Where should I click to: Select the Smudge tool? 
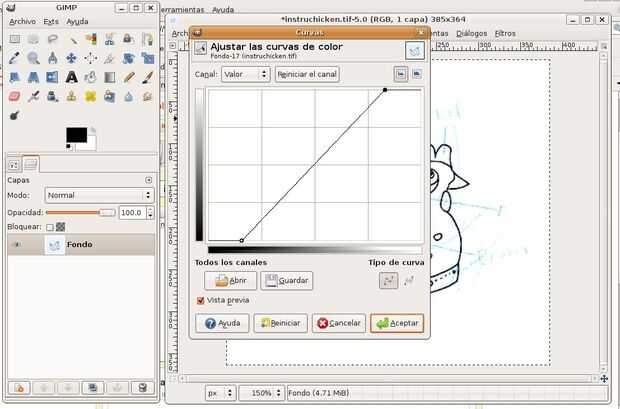pyautogui.click(x=147, y=96)
